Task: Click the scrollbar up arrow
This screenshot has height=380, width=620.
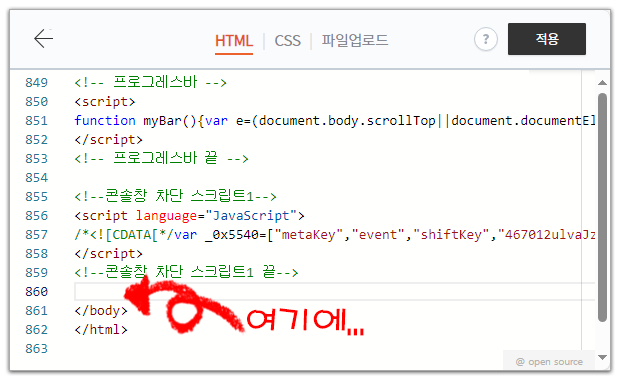Action: coord(602,82)
